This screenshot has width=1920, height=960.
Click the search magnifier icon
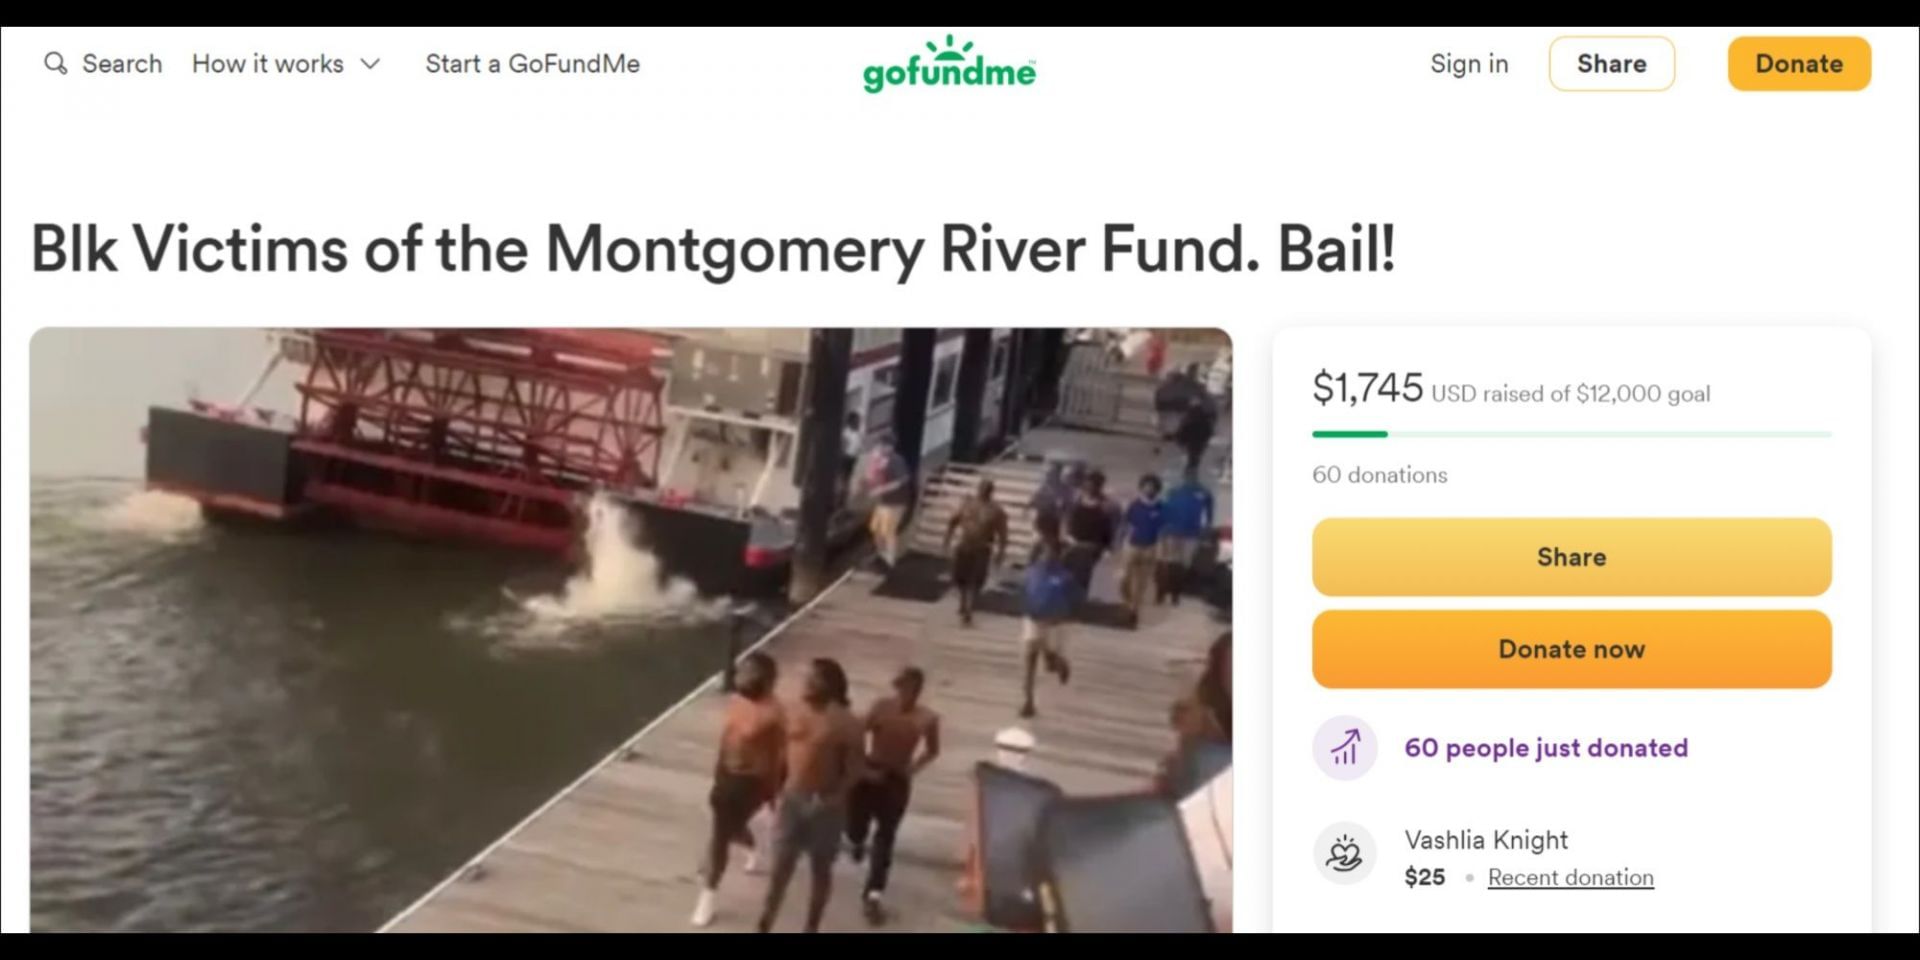[56, 63]
